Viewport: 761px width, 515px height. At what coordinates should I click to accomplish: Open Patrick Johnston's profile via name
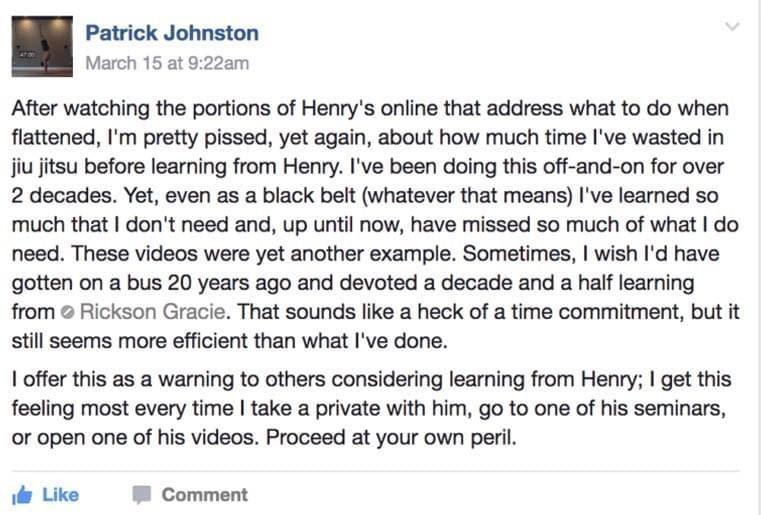pos(172,33)
